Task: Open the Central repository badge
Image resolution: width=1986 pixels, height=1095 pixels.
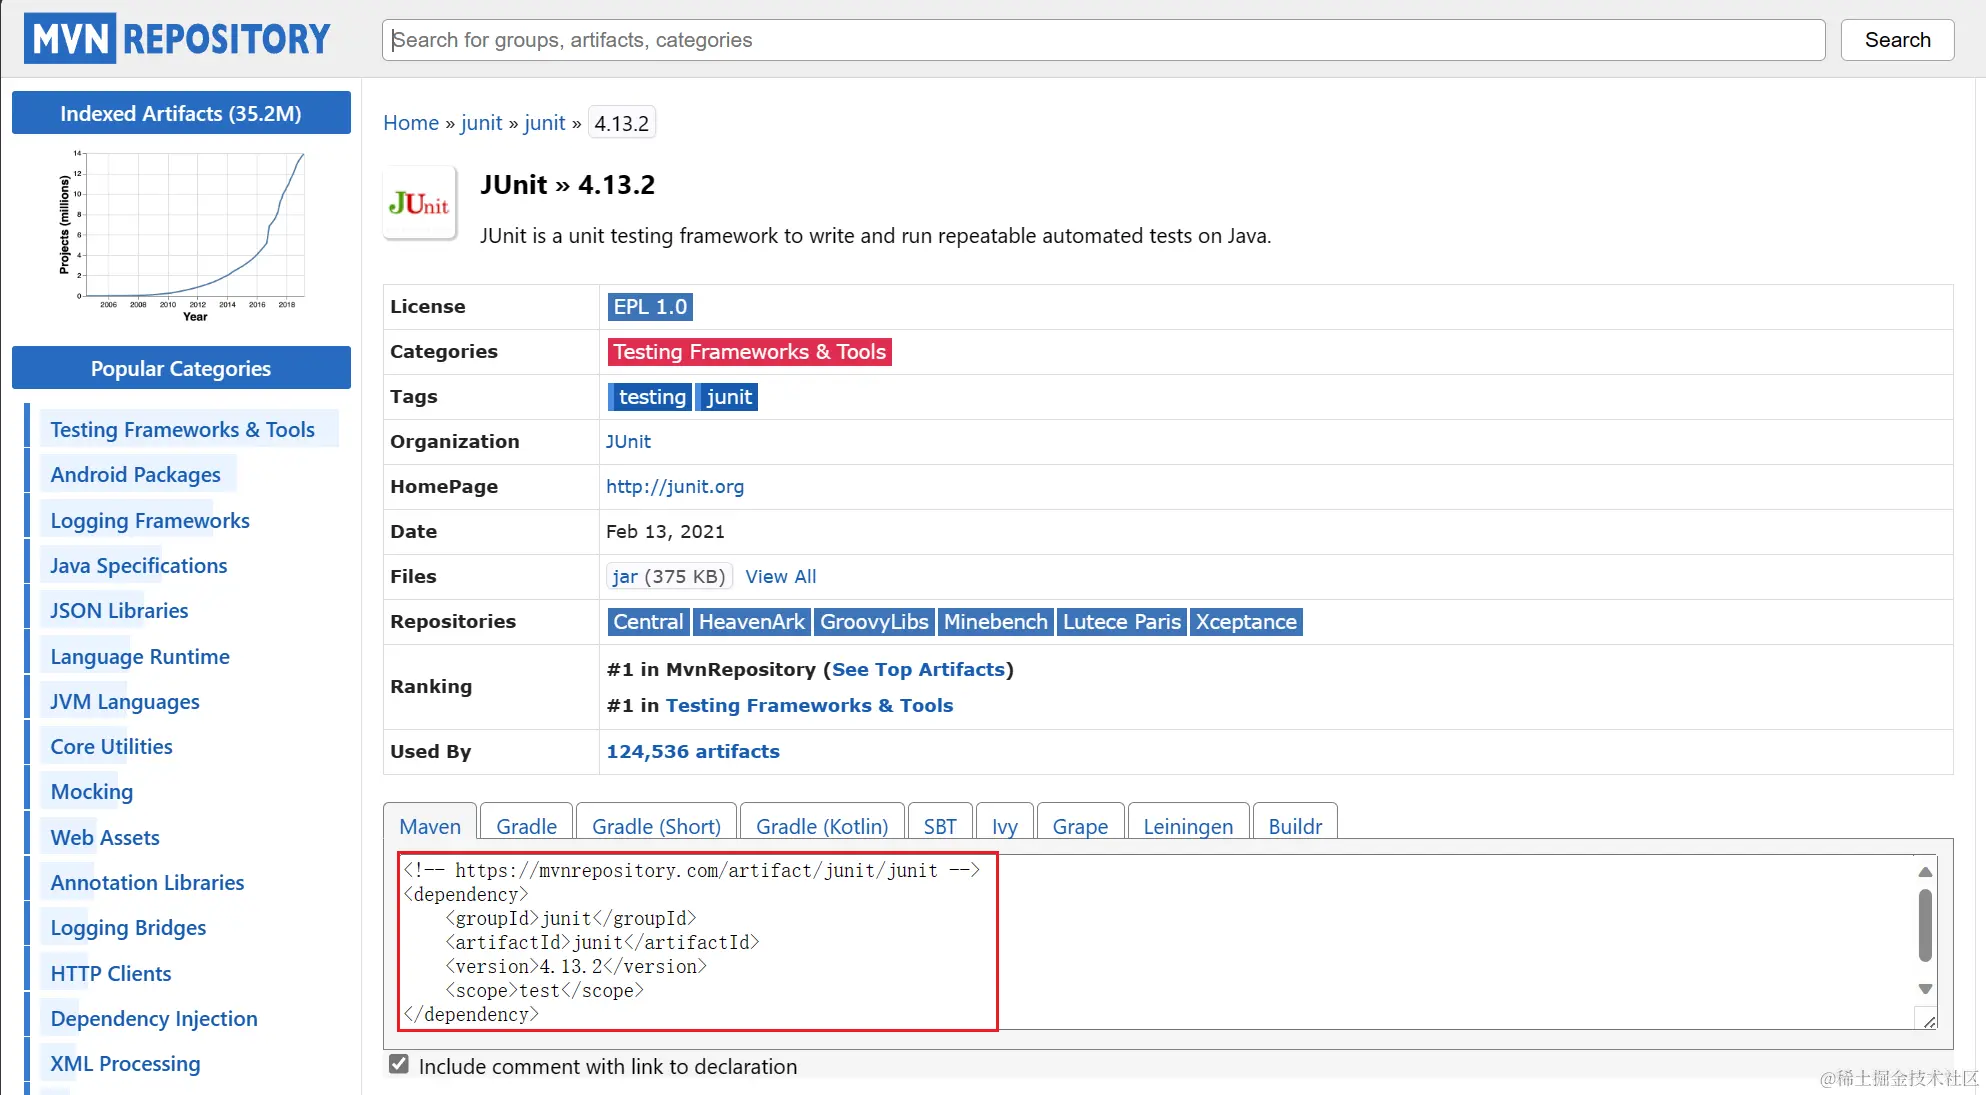Action: point(647,622)
